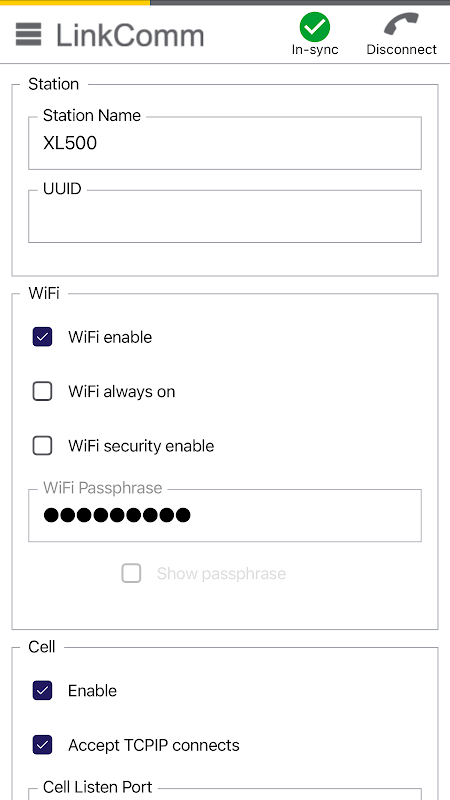Click the Station Name field

pos(225,143)
